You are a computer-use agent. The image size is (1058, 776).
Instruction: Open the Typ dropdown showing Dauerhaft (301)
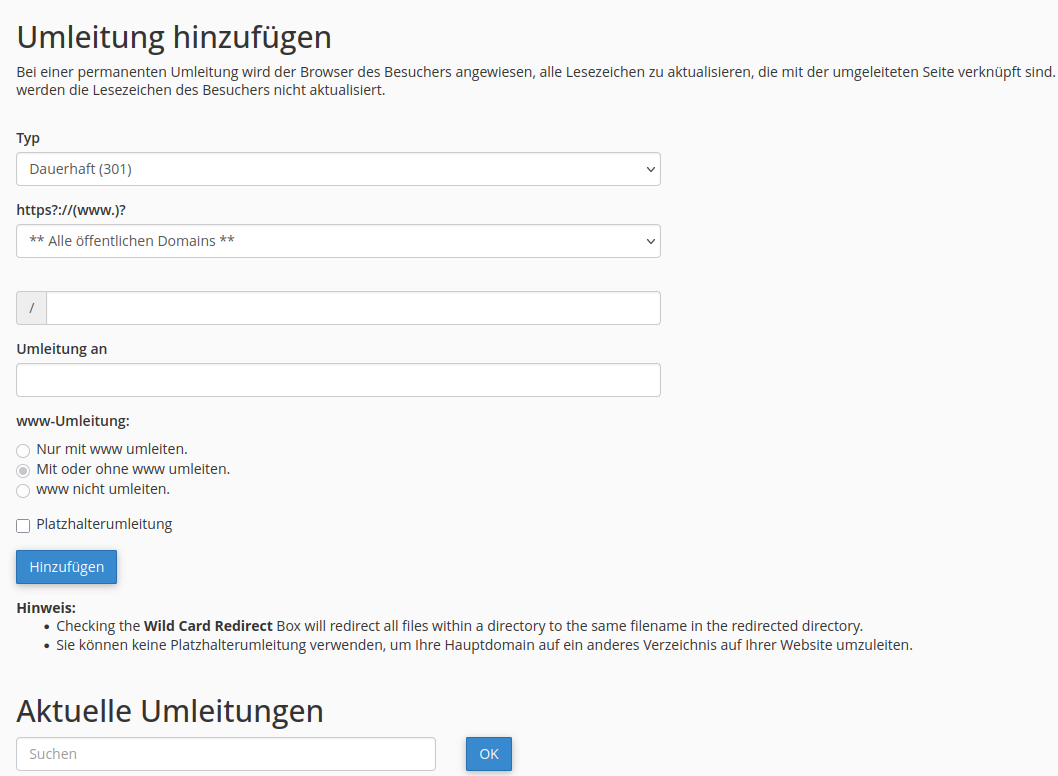coord(337,169)
